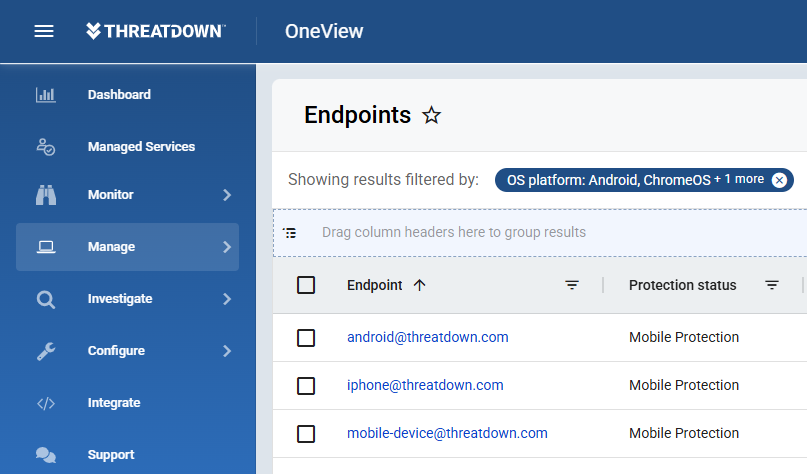Image resolution: width=807 pixels, height=474 pixels.
Task: Click the Integrate code brackets icon
Action: 46,403
